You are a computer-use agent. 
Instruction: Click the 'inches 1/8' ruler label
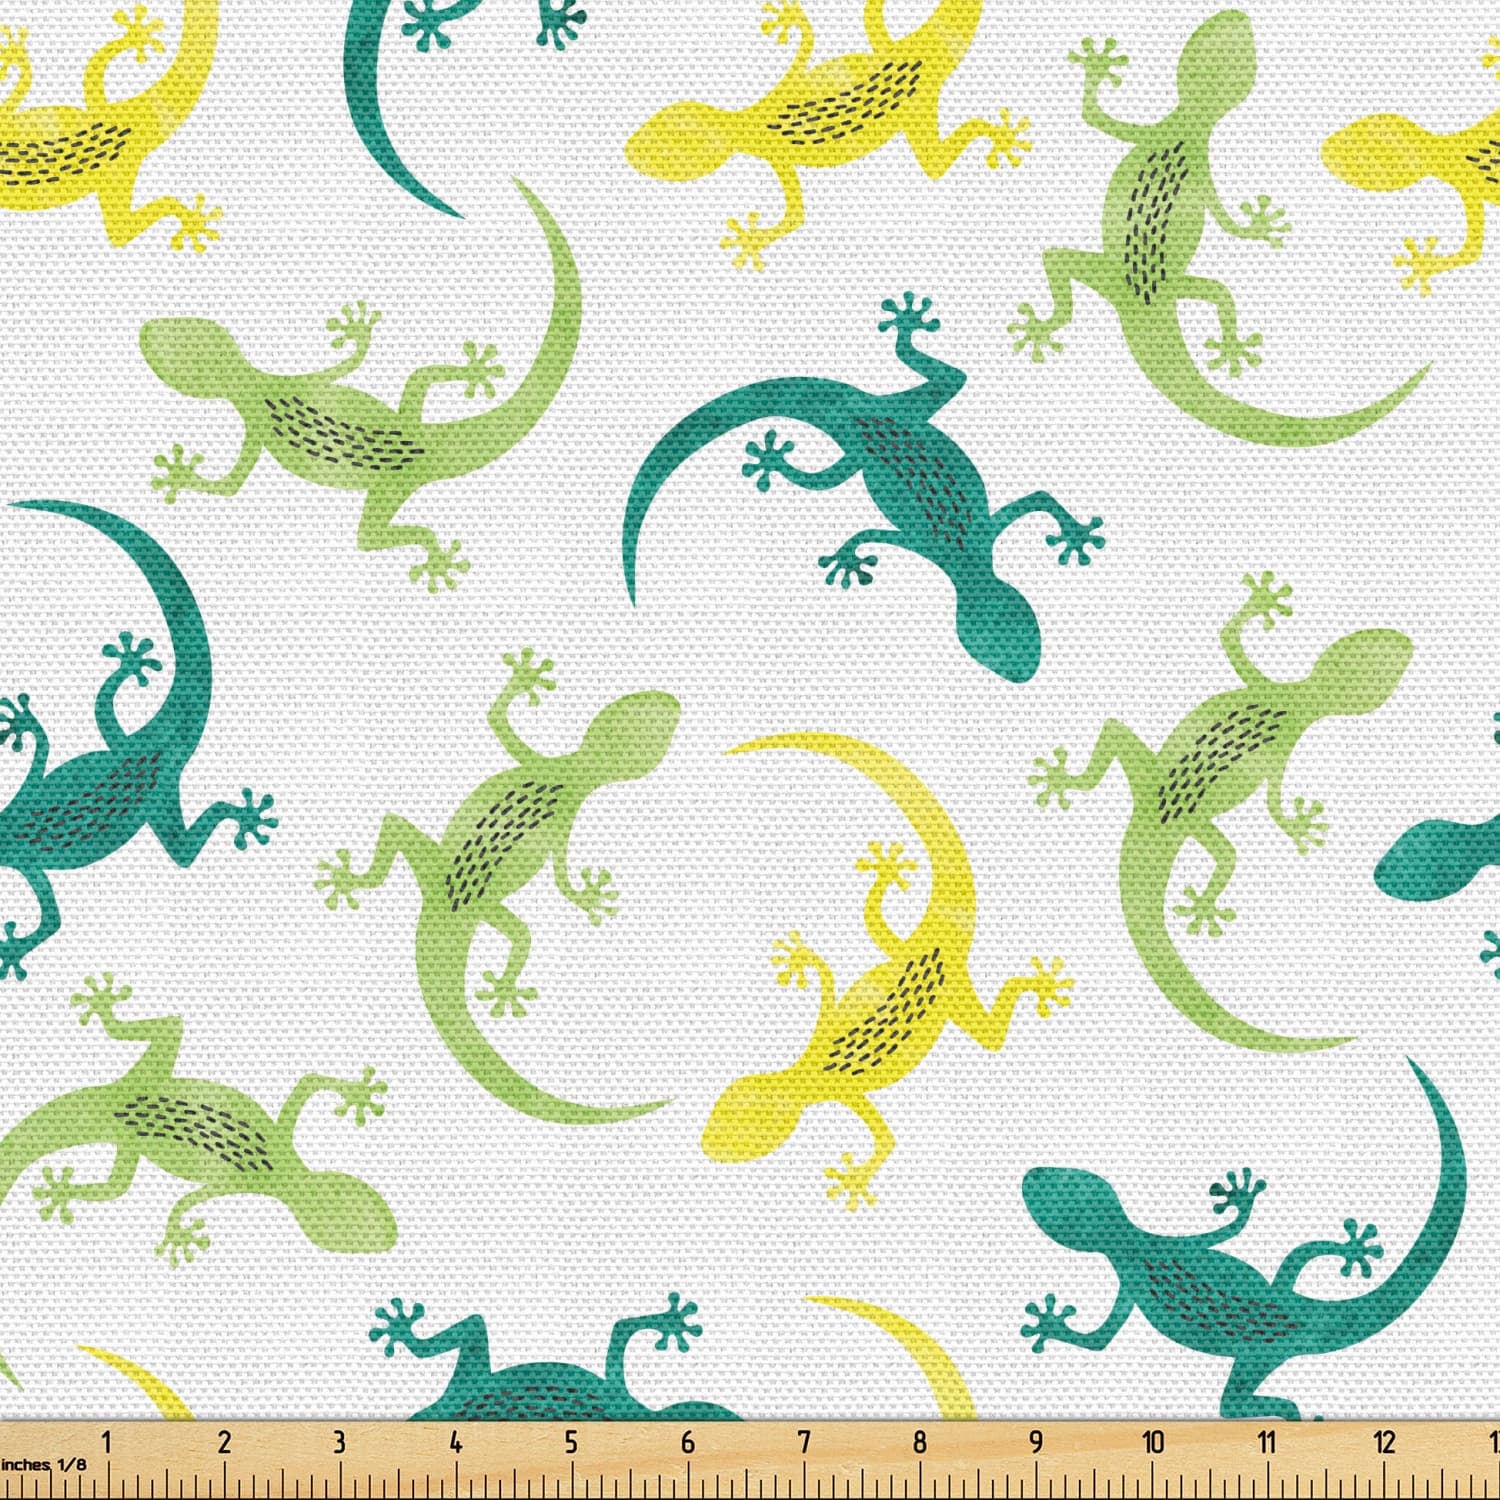coord(44,1464)
